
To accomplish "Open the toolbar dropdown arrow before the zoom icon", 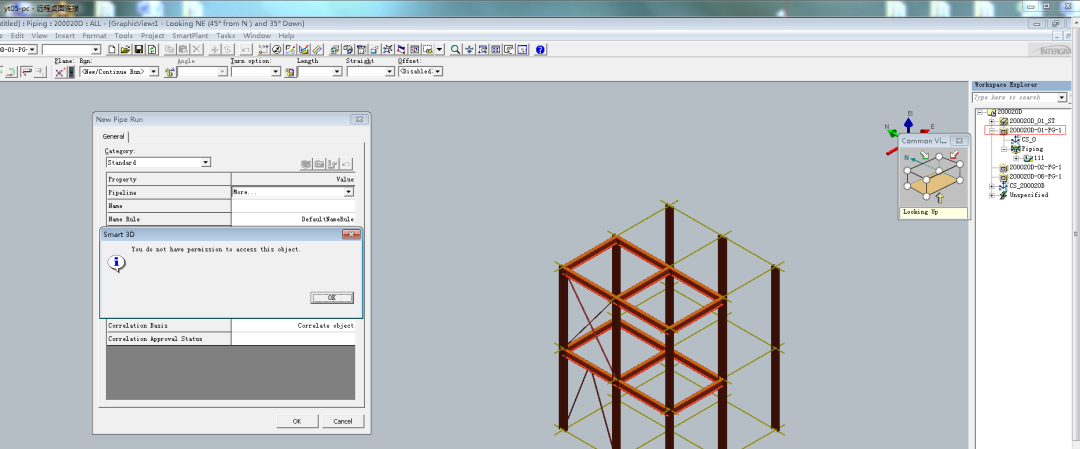I will pos(439,50).
